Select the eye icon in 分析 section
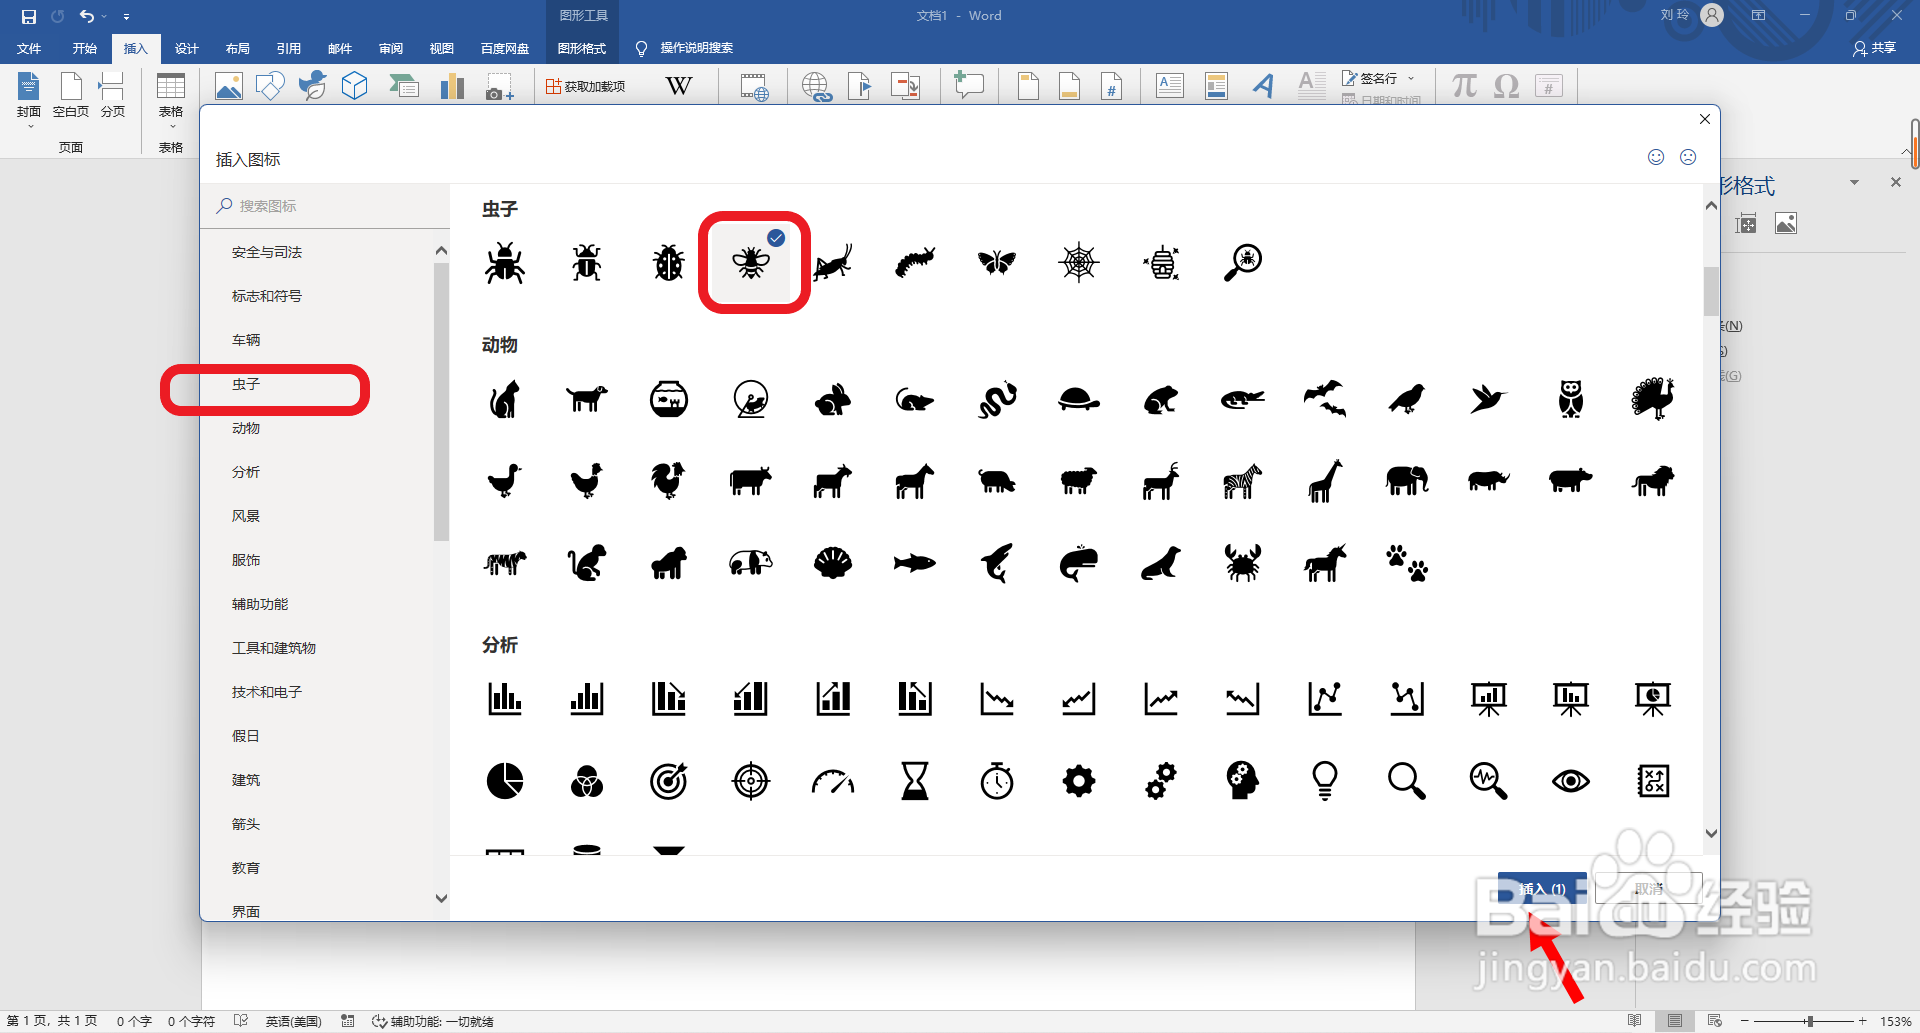The image size is (1920, 1033). (1571, 781)
